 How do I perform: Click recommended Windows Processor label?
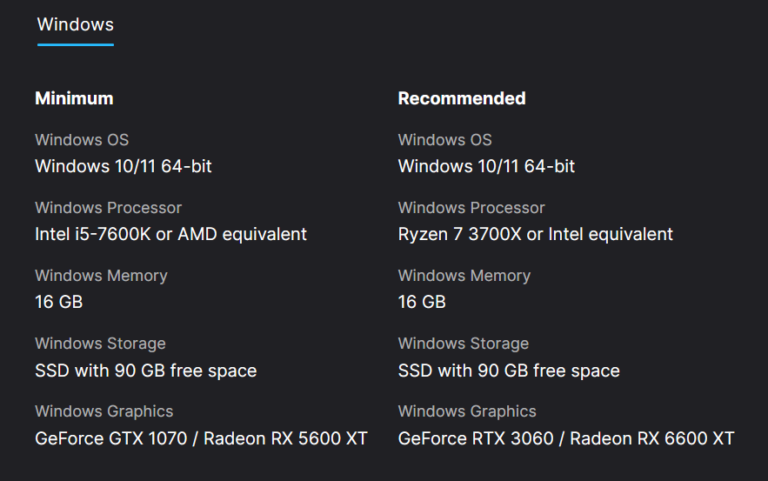[471, 208]
